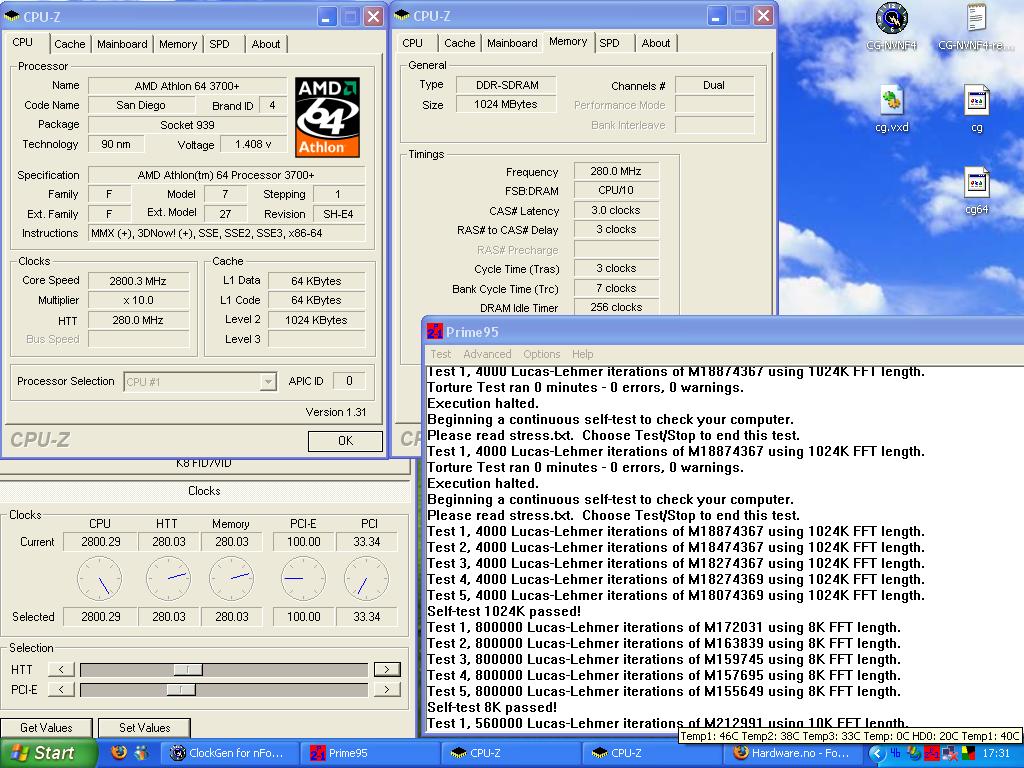
Task: Open Memory tab in left CPU-Z window
Action: [x=178, y=44]
